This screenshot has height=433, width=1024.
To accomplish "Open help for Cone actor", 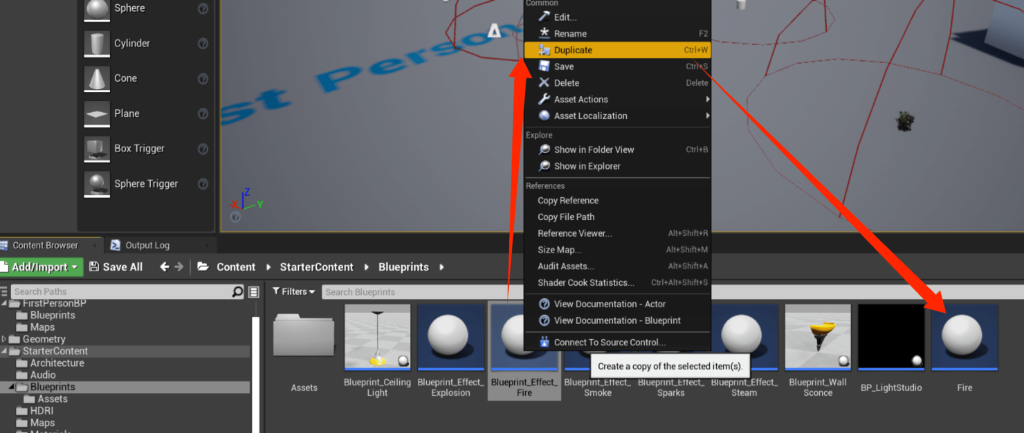I will click(x=202, y=78).
